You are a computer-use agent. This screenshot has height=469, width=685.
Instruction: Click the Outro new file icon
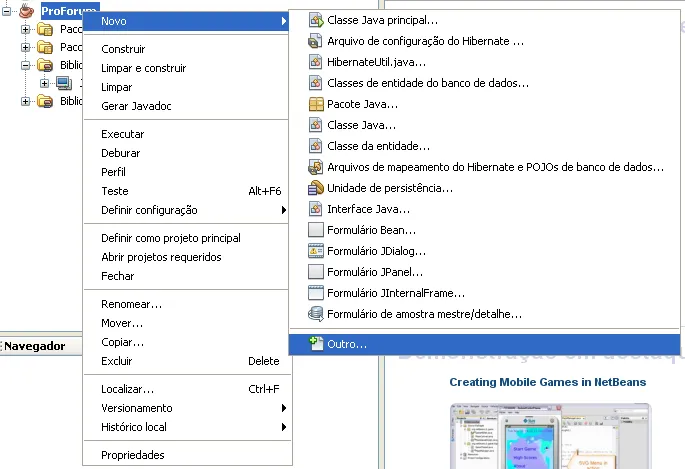pos(315,344)
